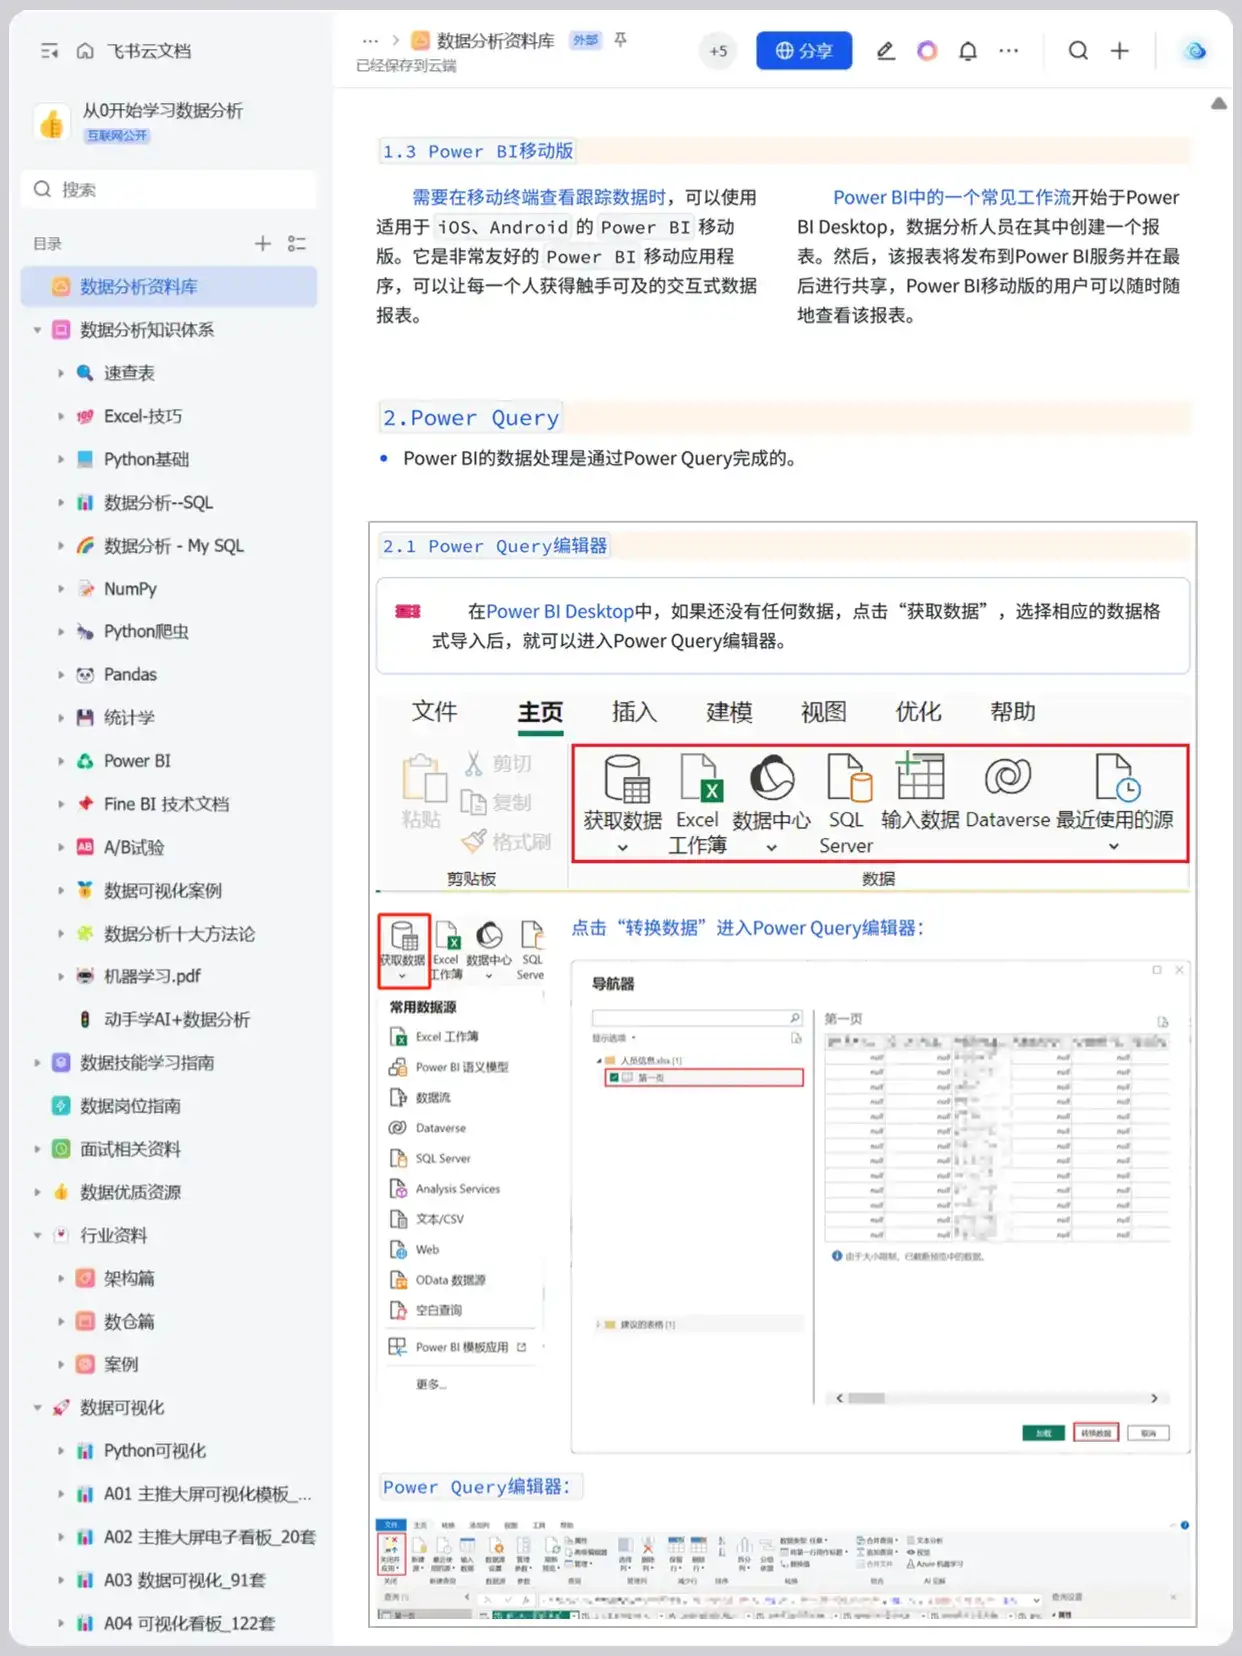Collapse the sidebar with the top-left toggle icon
Image resolution: width=1242 pixels, height=1656 pixels.
(49, 51)
